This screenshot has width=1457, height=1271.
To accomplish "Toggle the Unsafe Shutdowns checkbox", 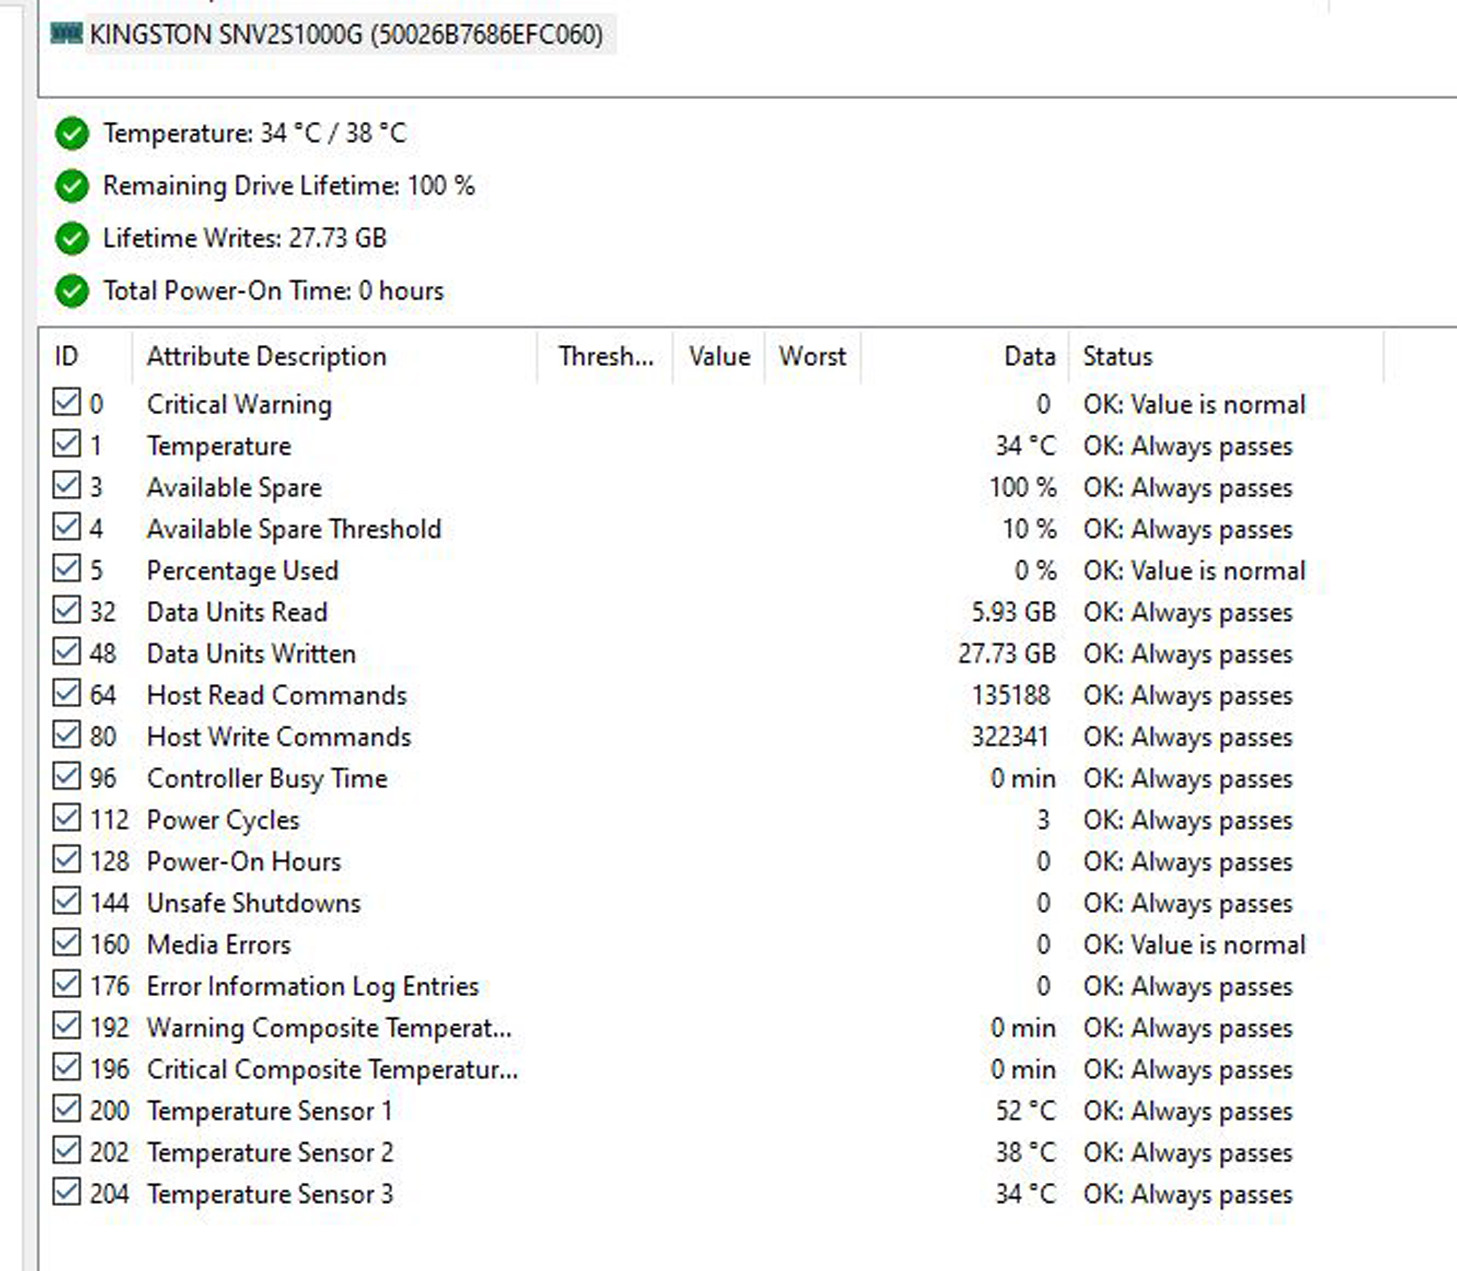I will point(67,901).
